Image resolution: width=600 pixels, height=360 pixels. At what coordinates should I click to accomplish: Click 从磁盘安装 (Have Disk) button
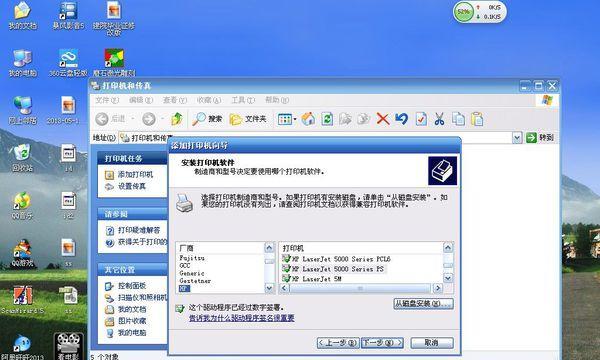pyautogui.click(x=424, y=304)
